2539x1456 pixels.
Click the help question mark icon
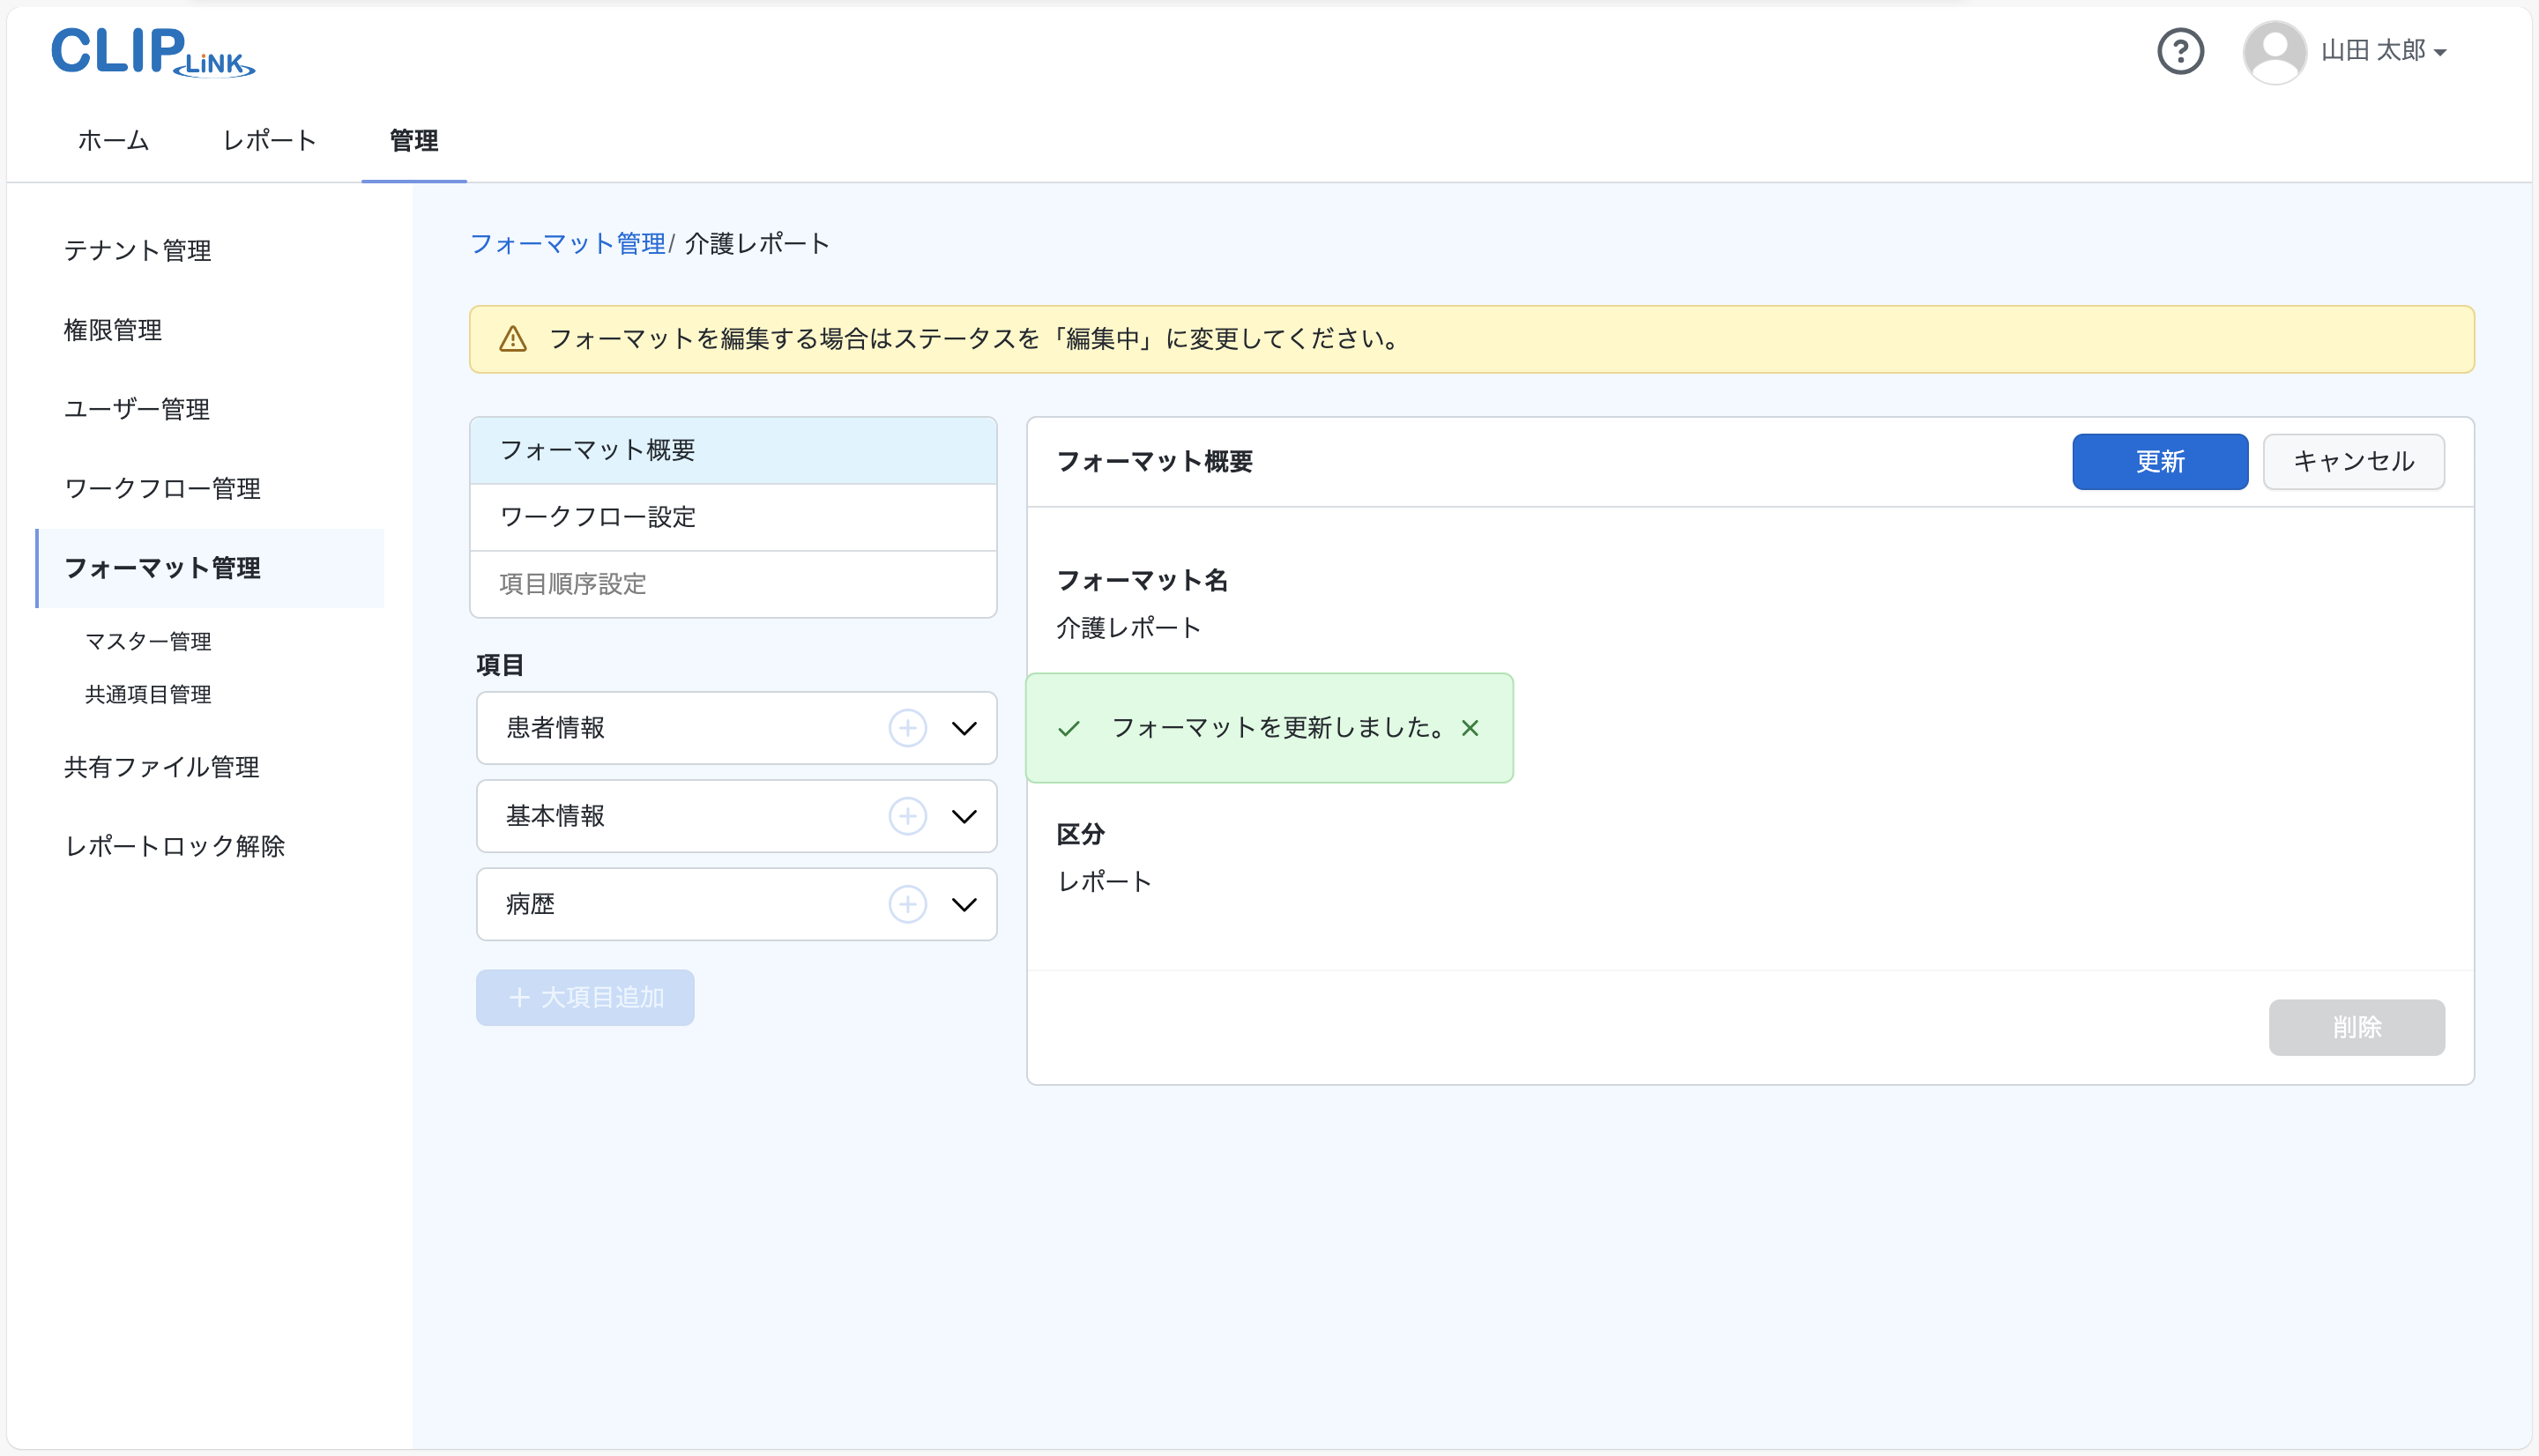2180,51
